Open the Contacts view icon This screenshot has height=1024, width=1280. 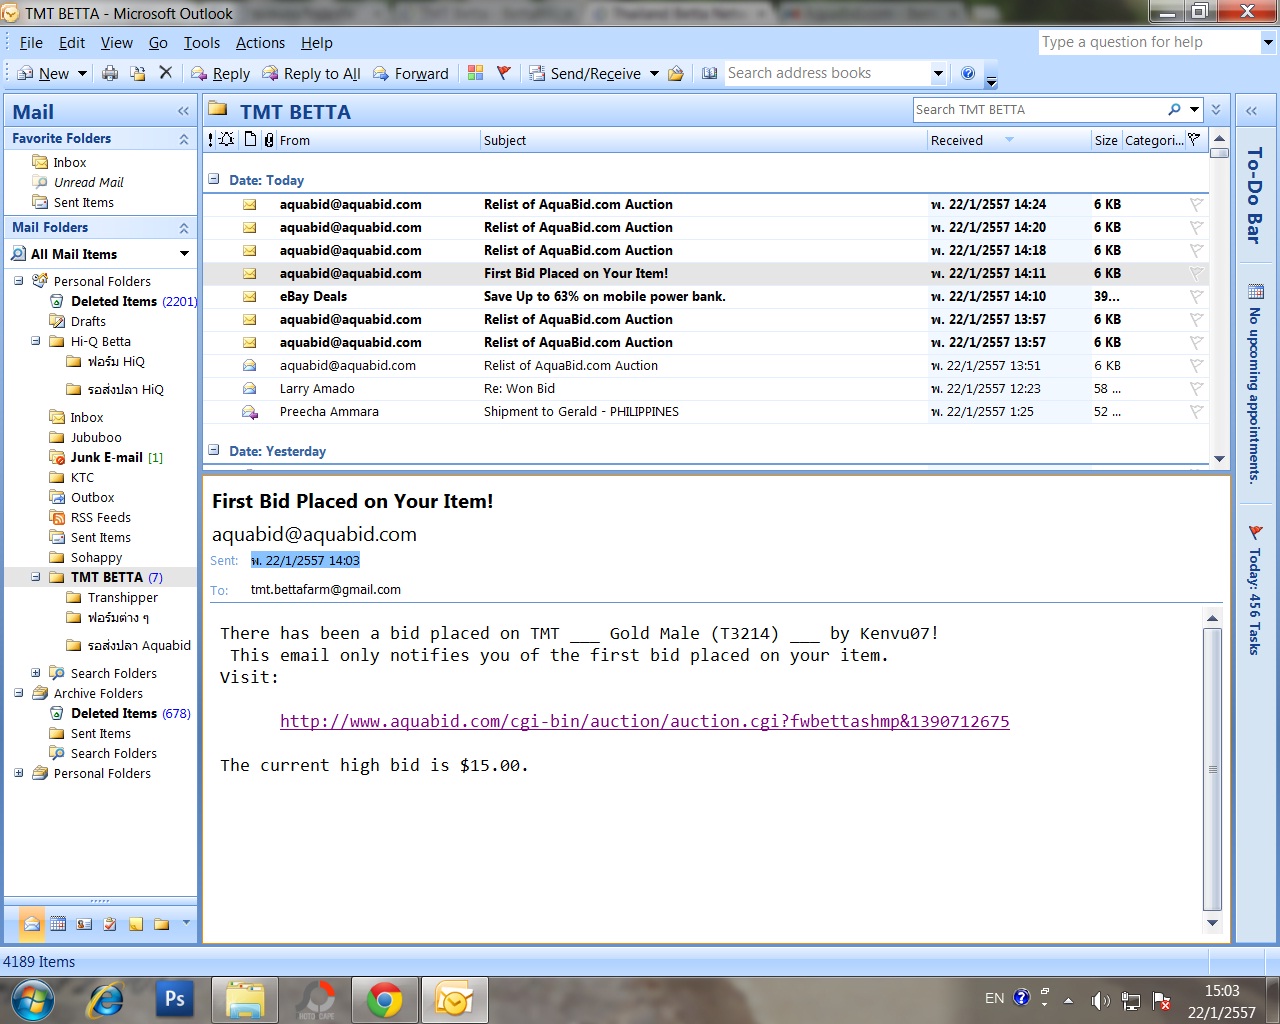(84, 924)
